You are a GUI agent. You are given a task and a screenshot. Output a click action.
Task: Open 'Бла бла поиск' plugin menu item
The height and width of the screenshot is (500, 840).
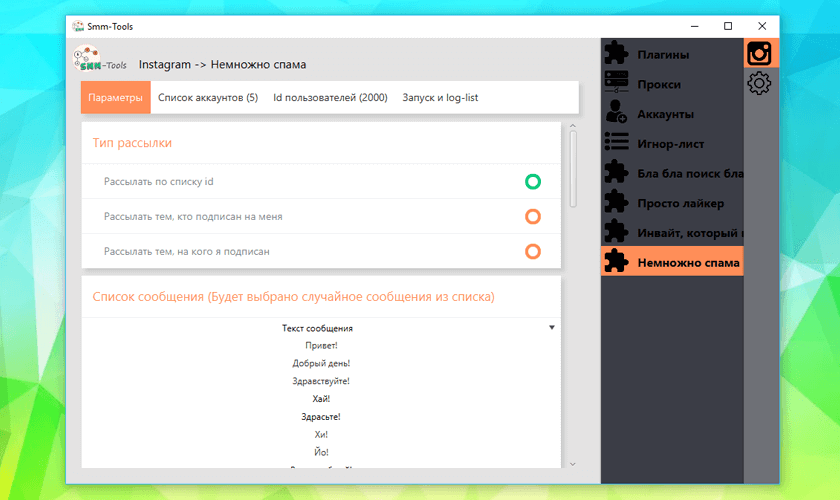pyautogui.click(x=690, y=174)
